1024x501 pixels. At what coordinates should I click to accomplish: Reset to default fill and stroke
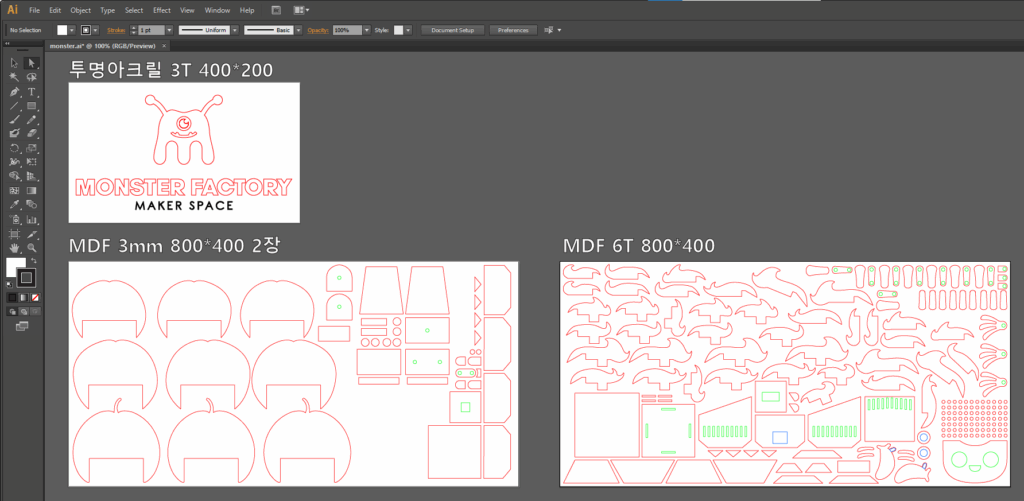pos(8,284)
